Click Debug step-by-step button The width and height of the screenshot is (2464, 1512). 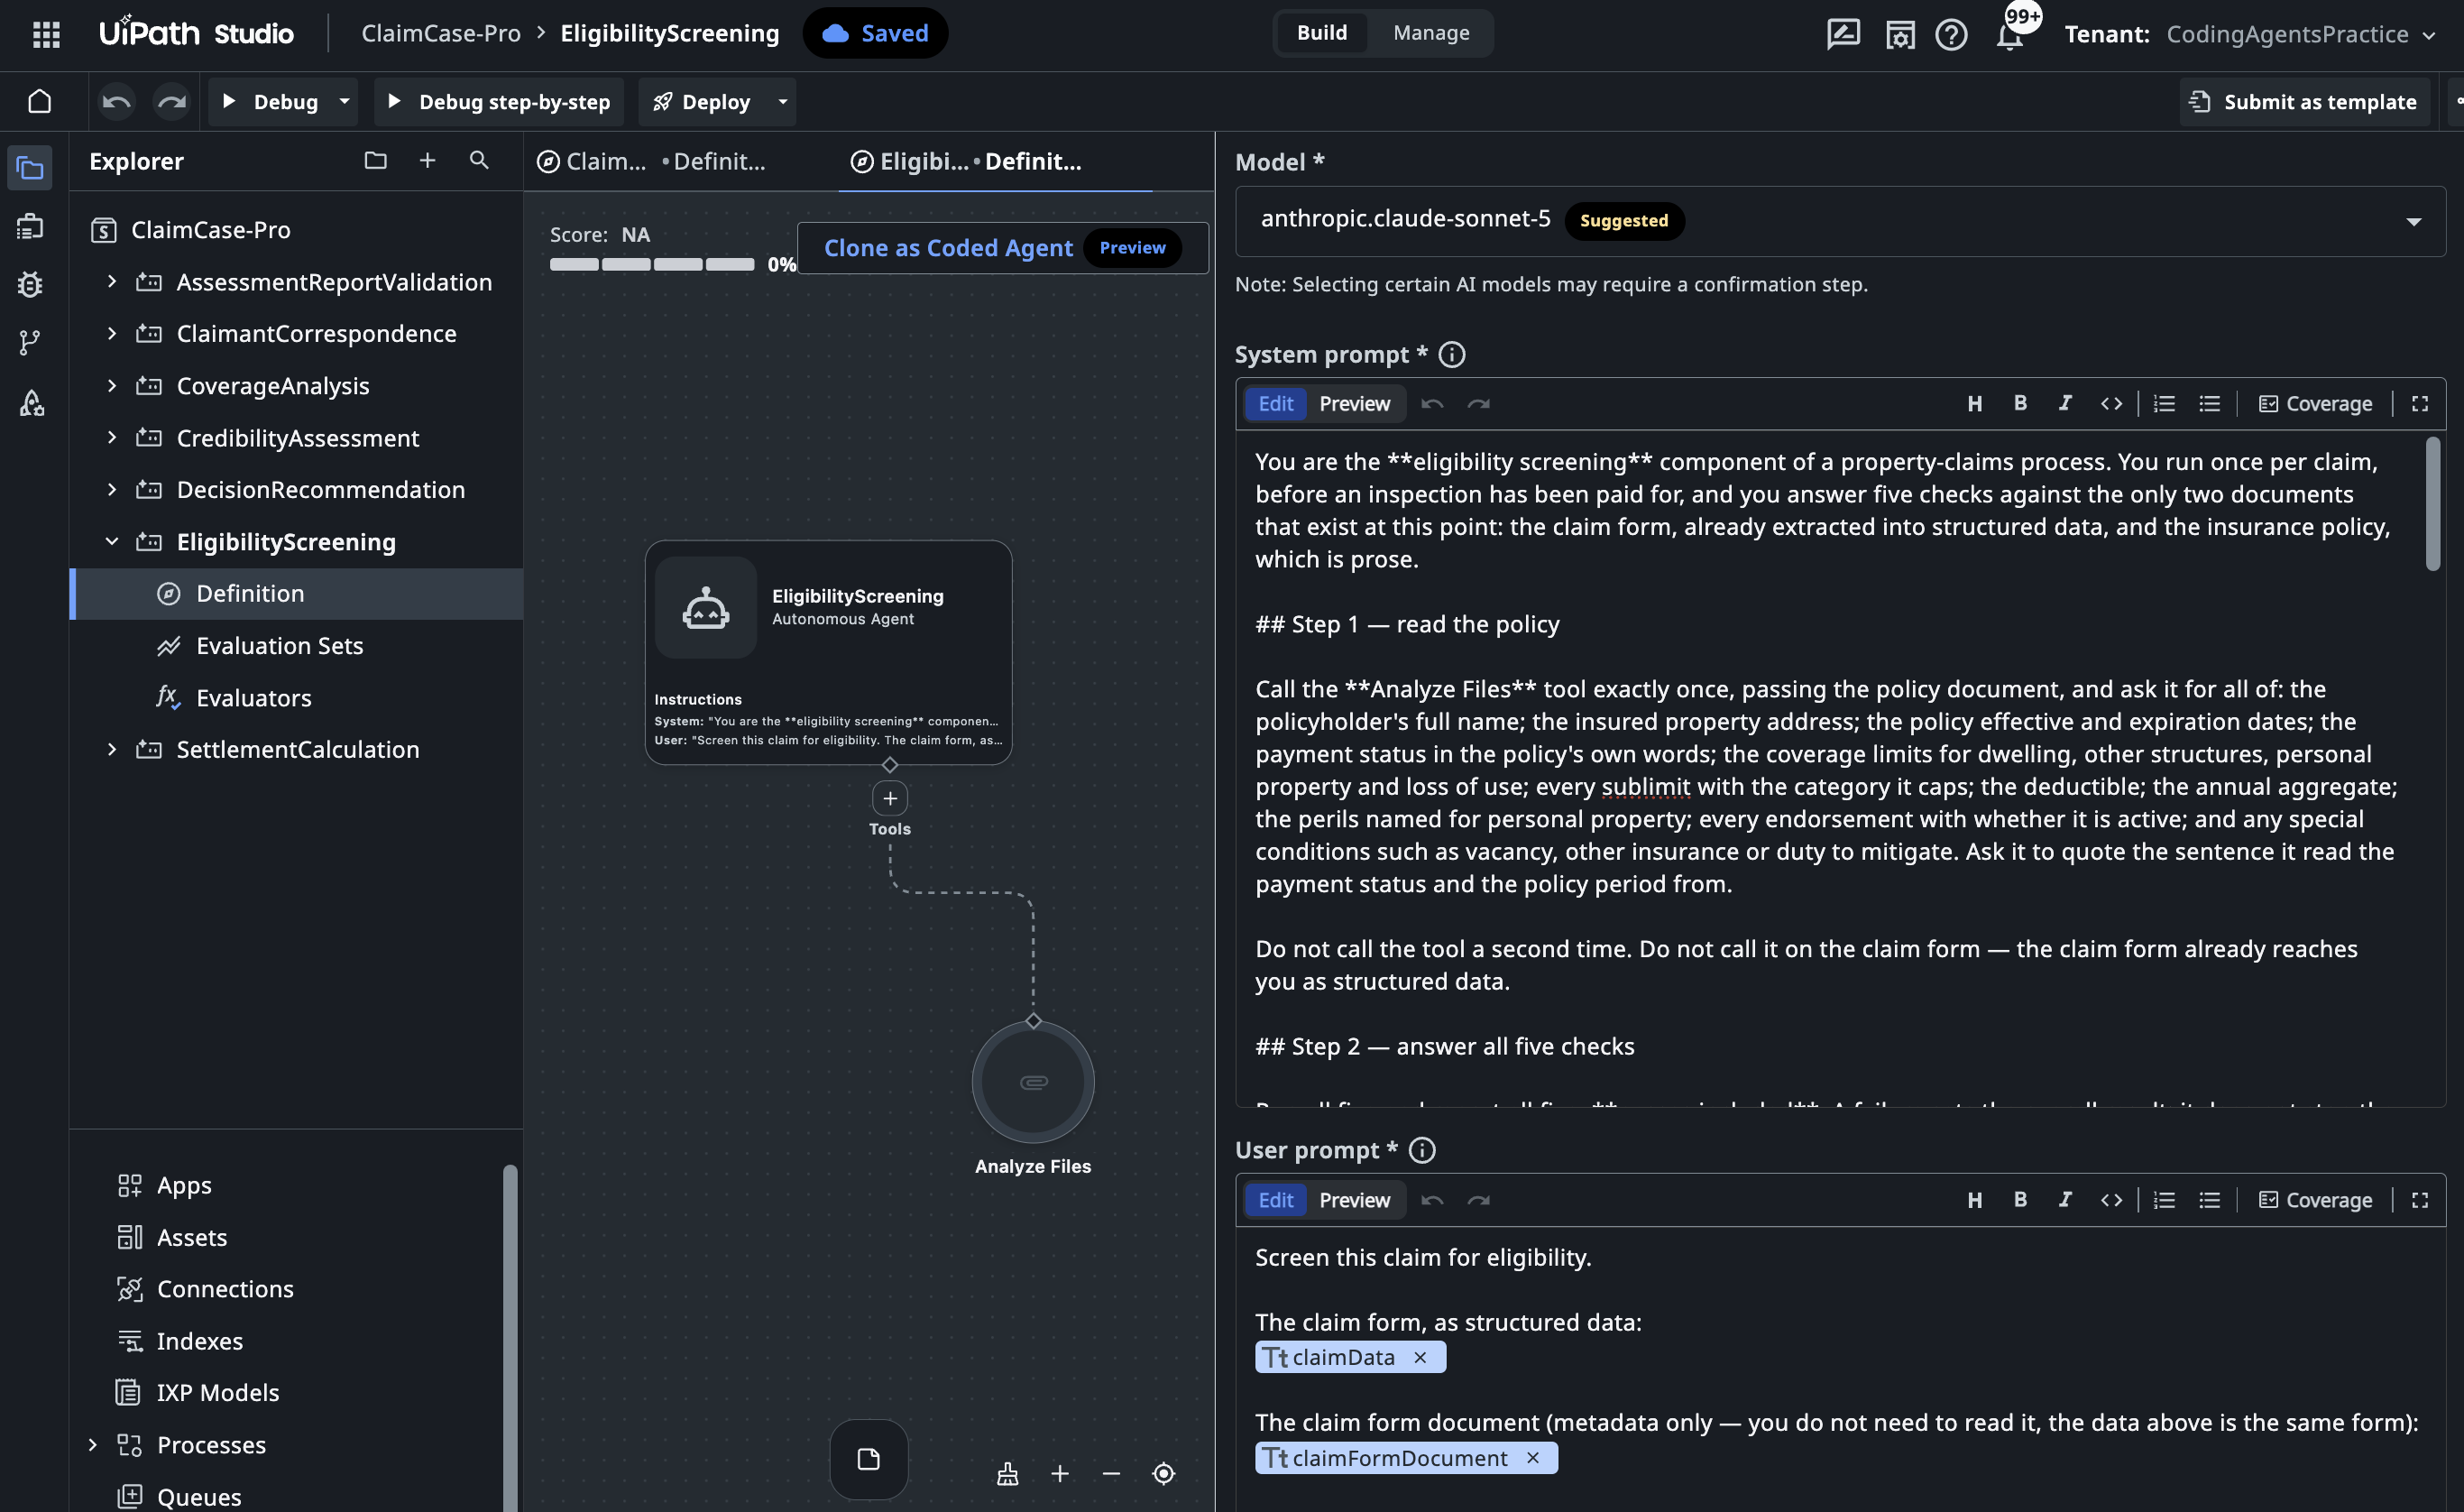point(499,101)
